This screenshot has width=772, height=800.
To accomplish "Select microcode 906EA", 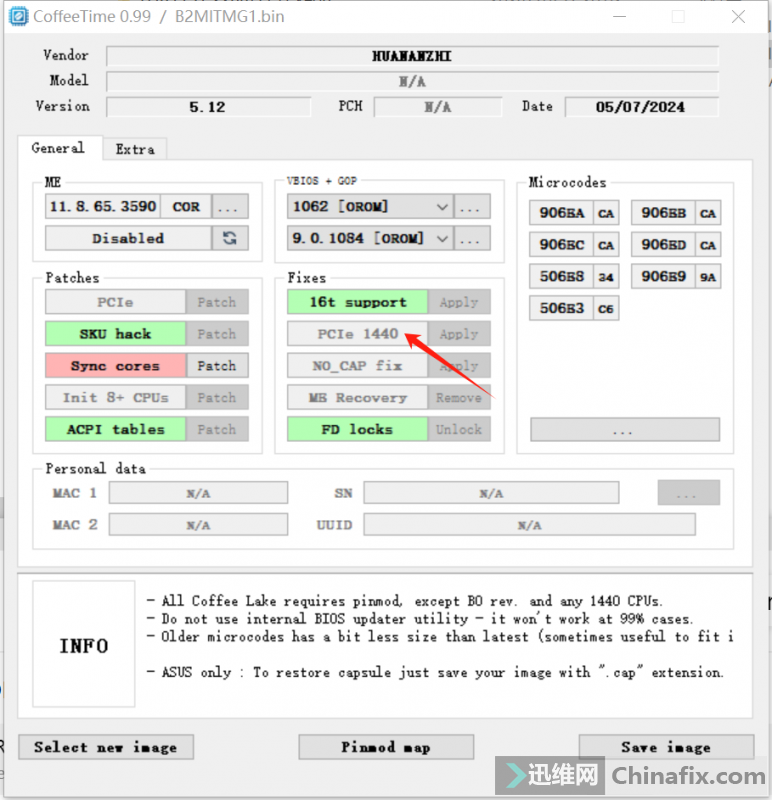I will (x=561, y=213).
